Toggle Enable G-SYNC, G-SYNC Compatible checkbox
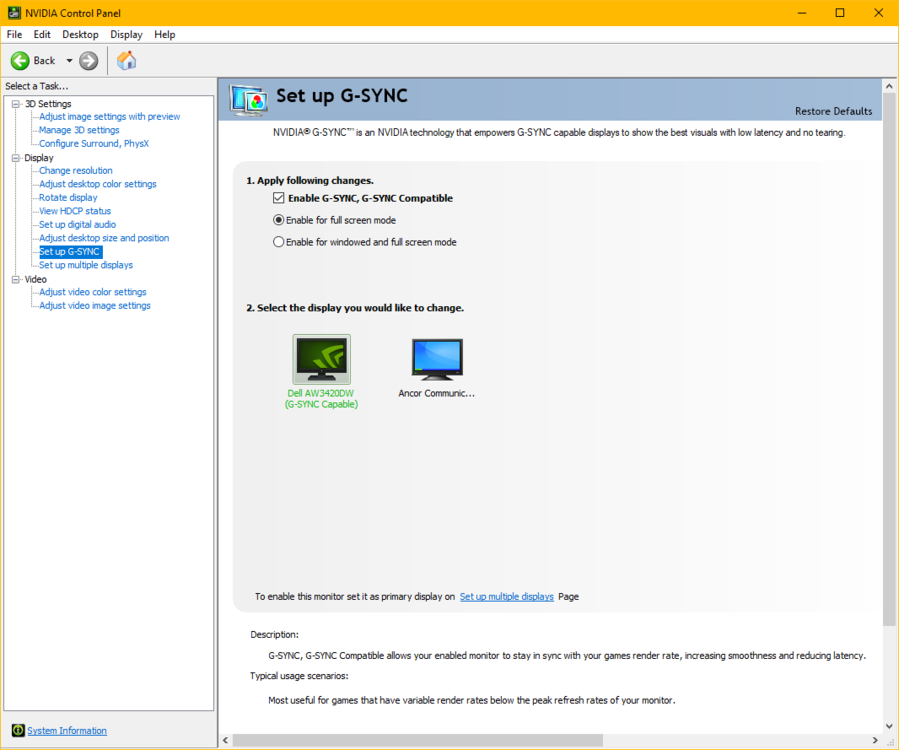The height and width of the screenshot is (750, 899). [279, 198]
